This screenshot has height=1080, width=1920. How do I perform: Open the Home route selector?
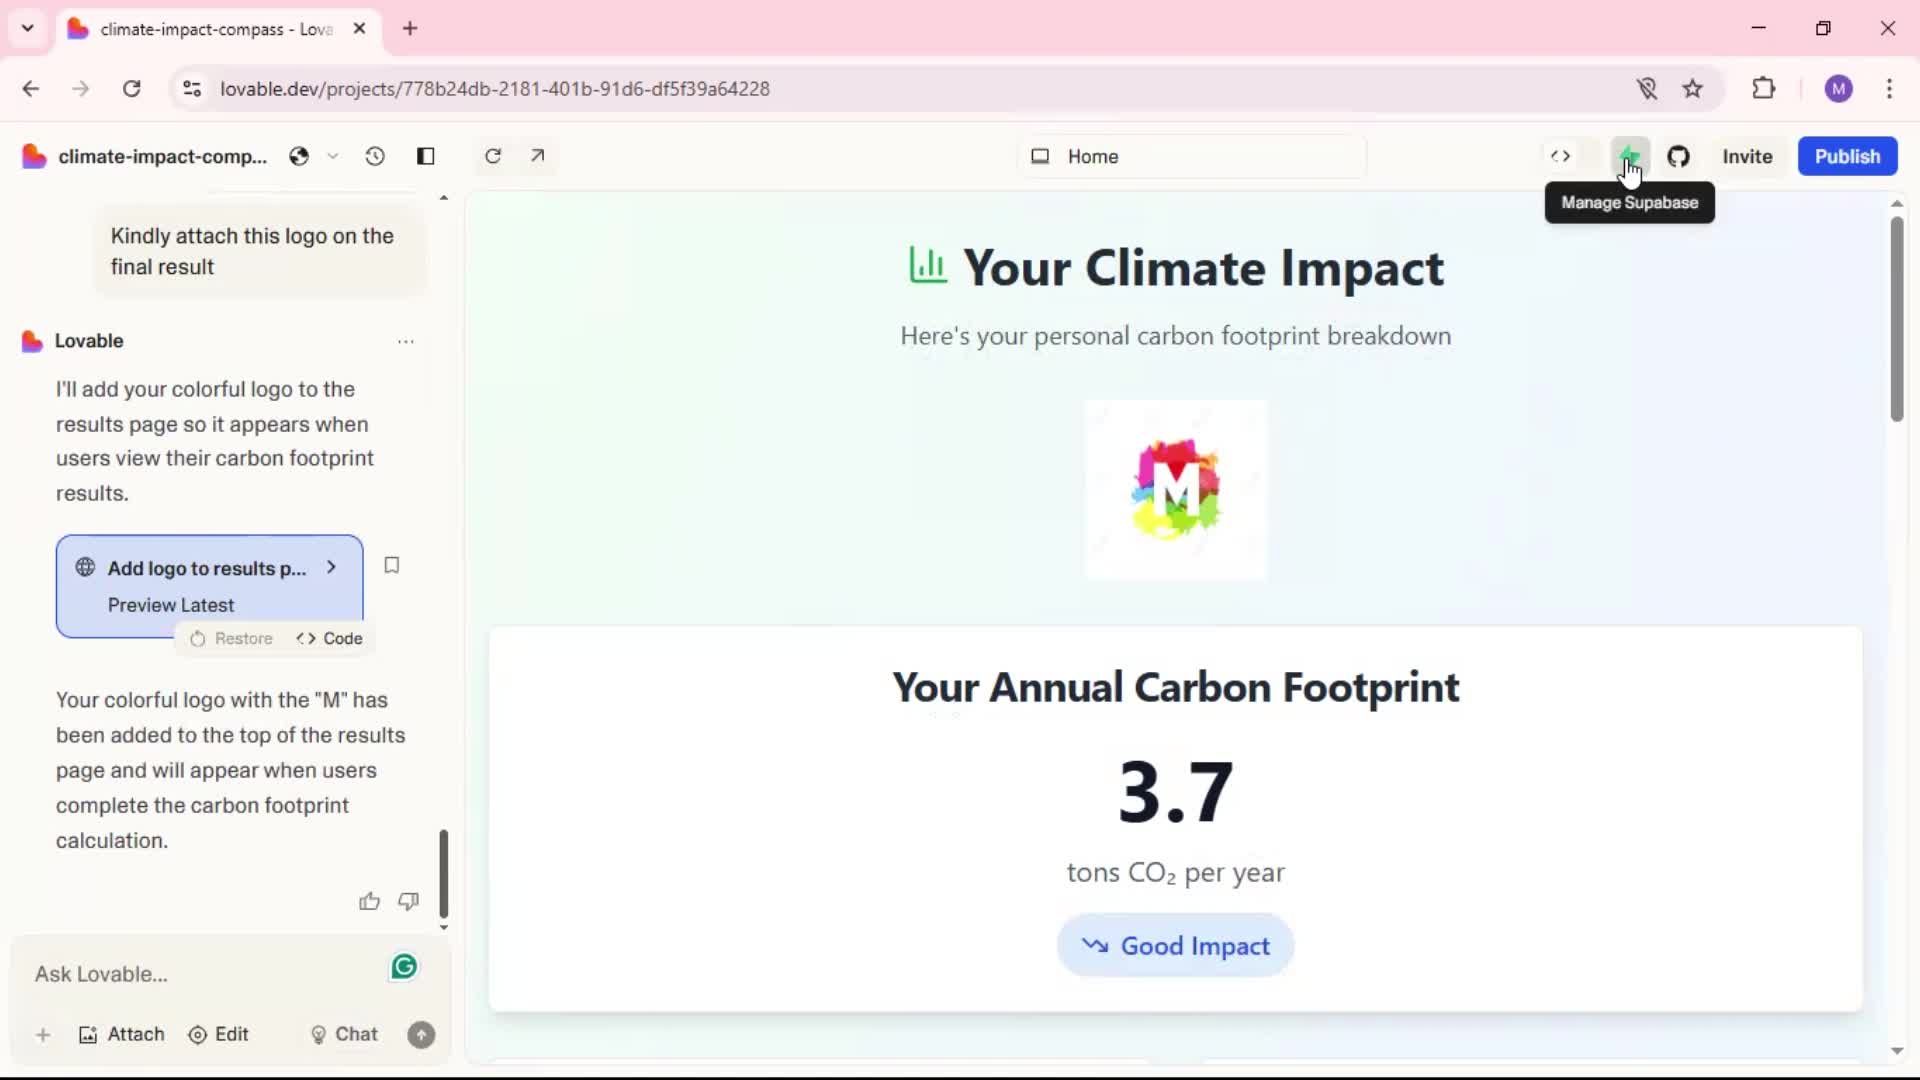tap(1190, 156)
